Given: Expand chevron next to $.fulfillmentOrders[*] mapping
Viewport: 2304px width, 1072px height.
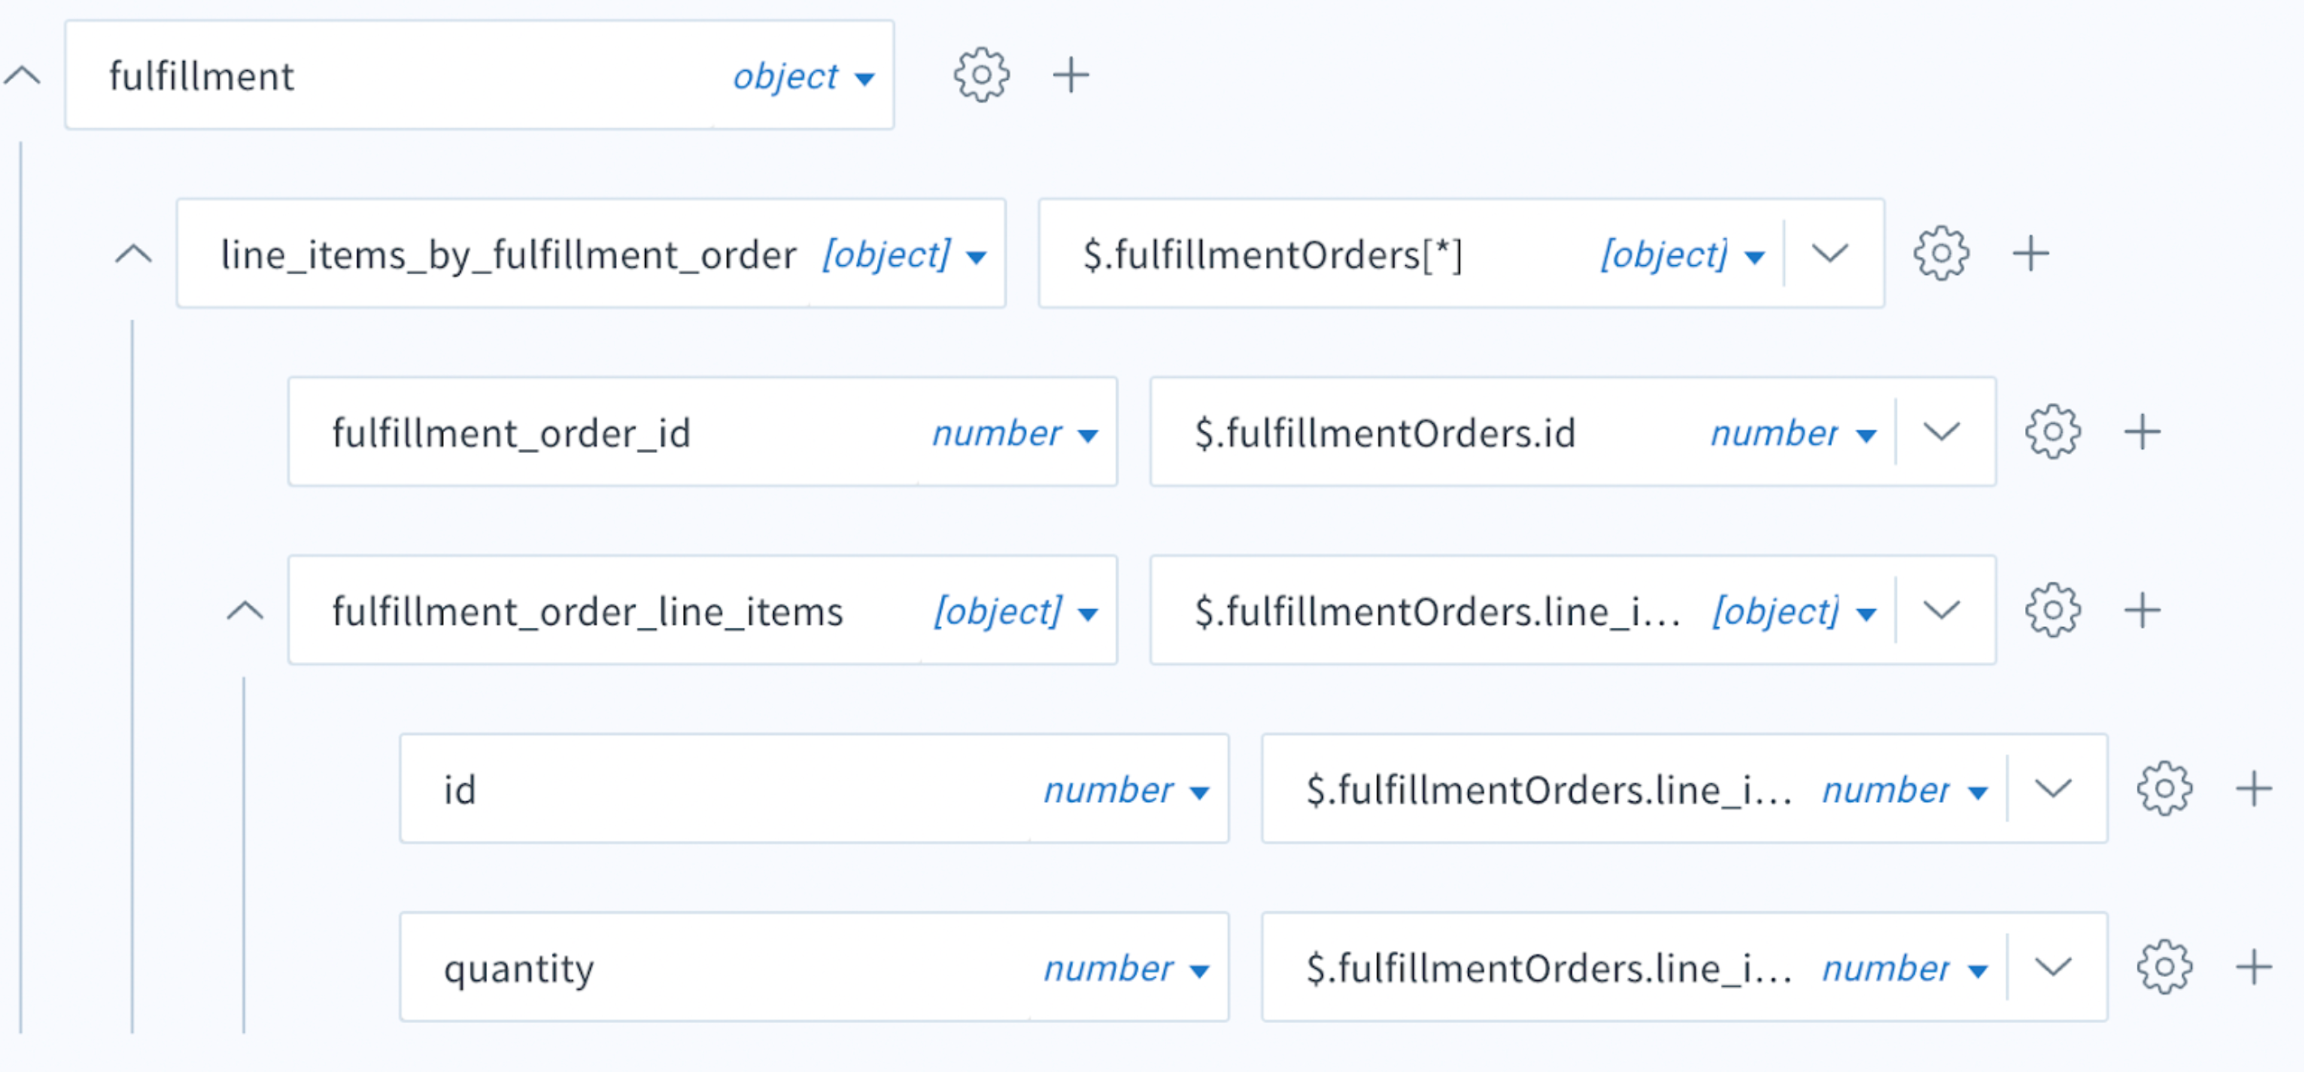Looking at the screenshot, I should click(1829, 254).
